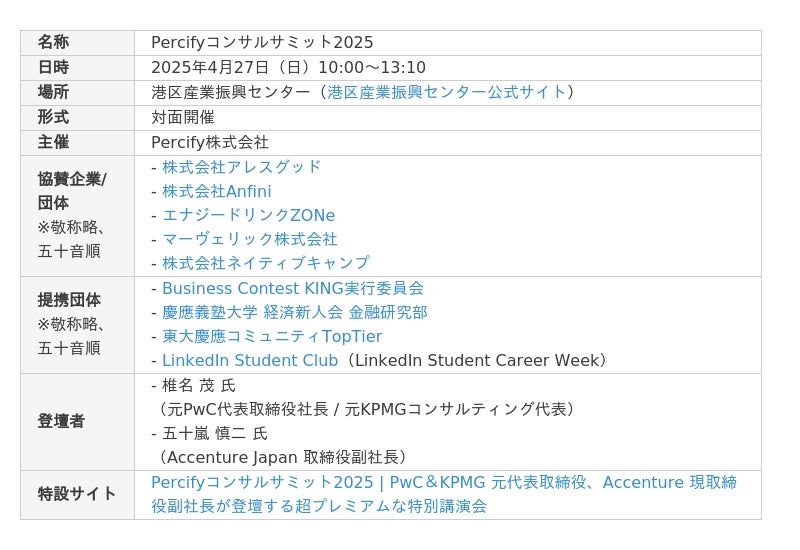Click the 特設サイト row header
Screen dimensions: 800x550
pos(77,494)
